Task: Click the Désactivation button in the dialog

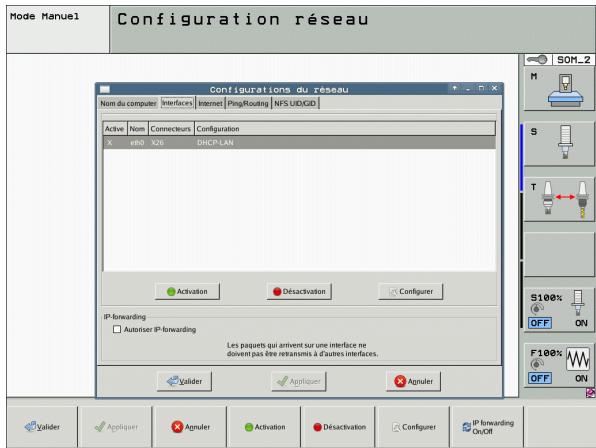Action: (x=299, y=291)
